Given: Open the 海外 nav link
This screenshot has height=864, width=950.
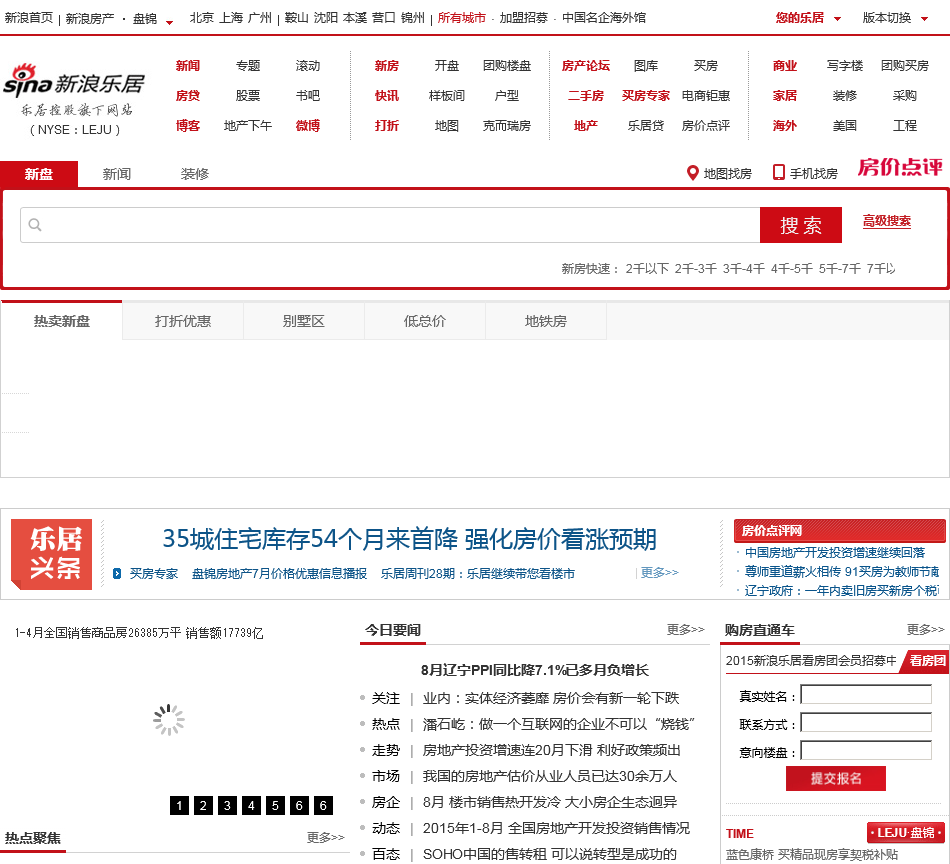Looking at the screenshot, I should [785, 126].
